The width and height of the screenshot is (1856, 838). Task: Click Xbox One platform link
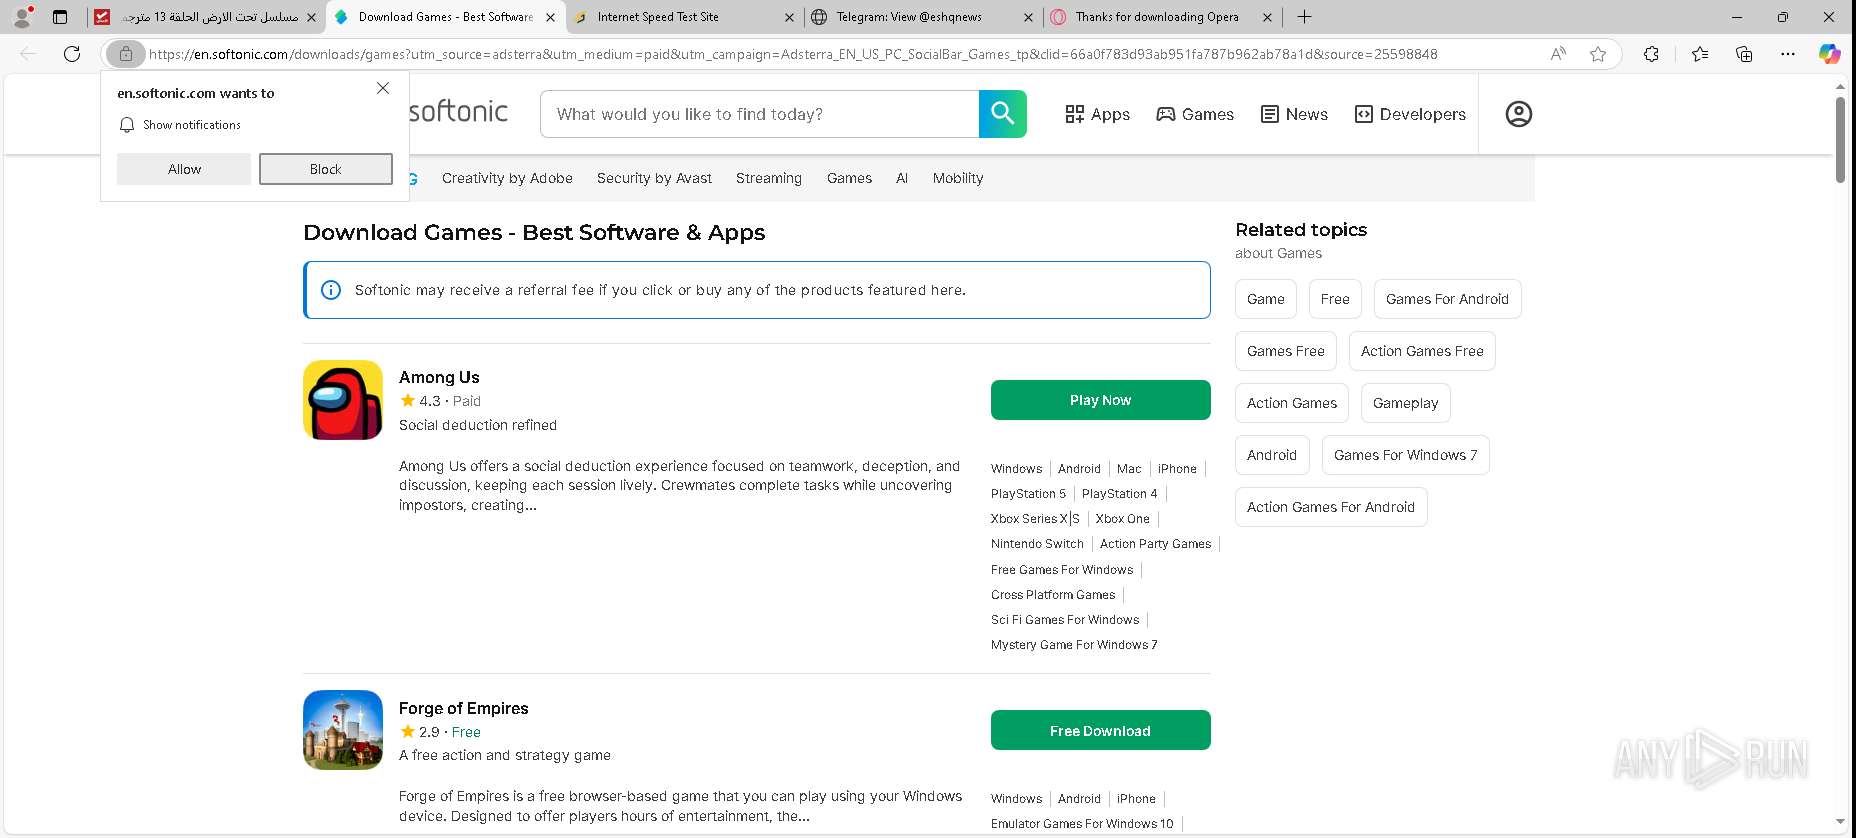pyautogui.click(x=1122, y=519)
